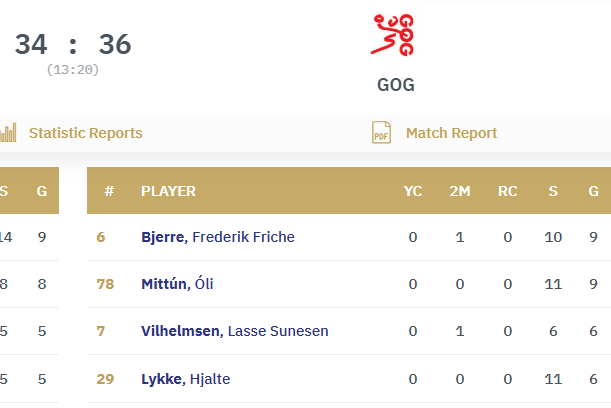View Vilhelmsen, Lasse Sunesen profile
The height and width of the screenshot is (408, 611).
[235, 331]
